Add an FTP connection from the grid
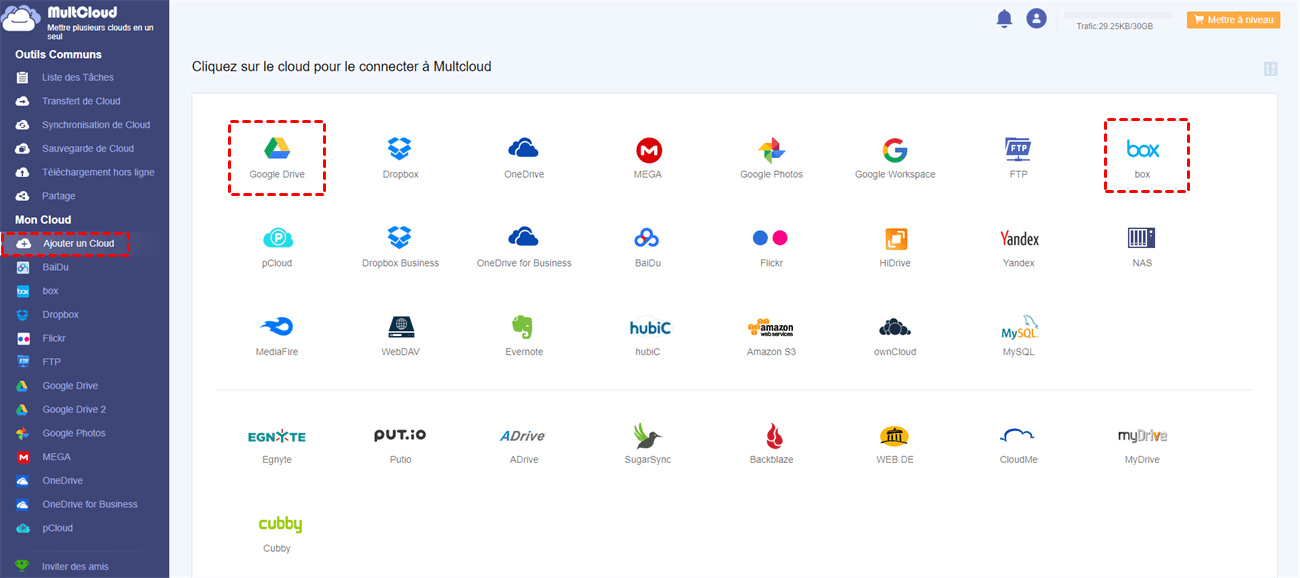This screenshot has width=1300, height=578. (1018, 157)
